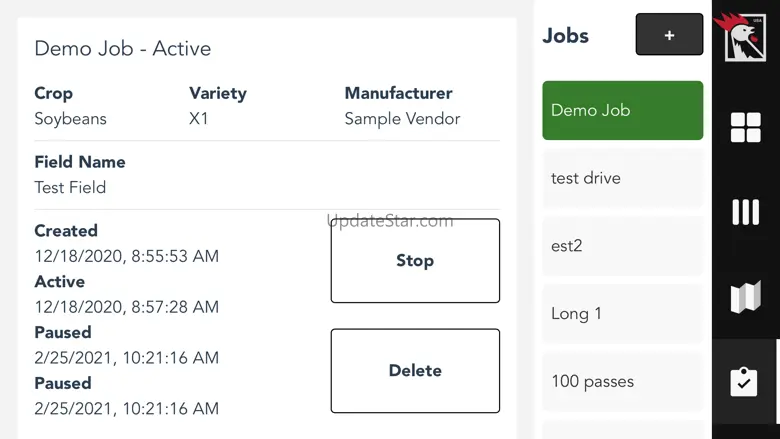Choose the est2 job
The width and height of the screenshot is (780, 439).
point(622,246)
